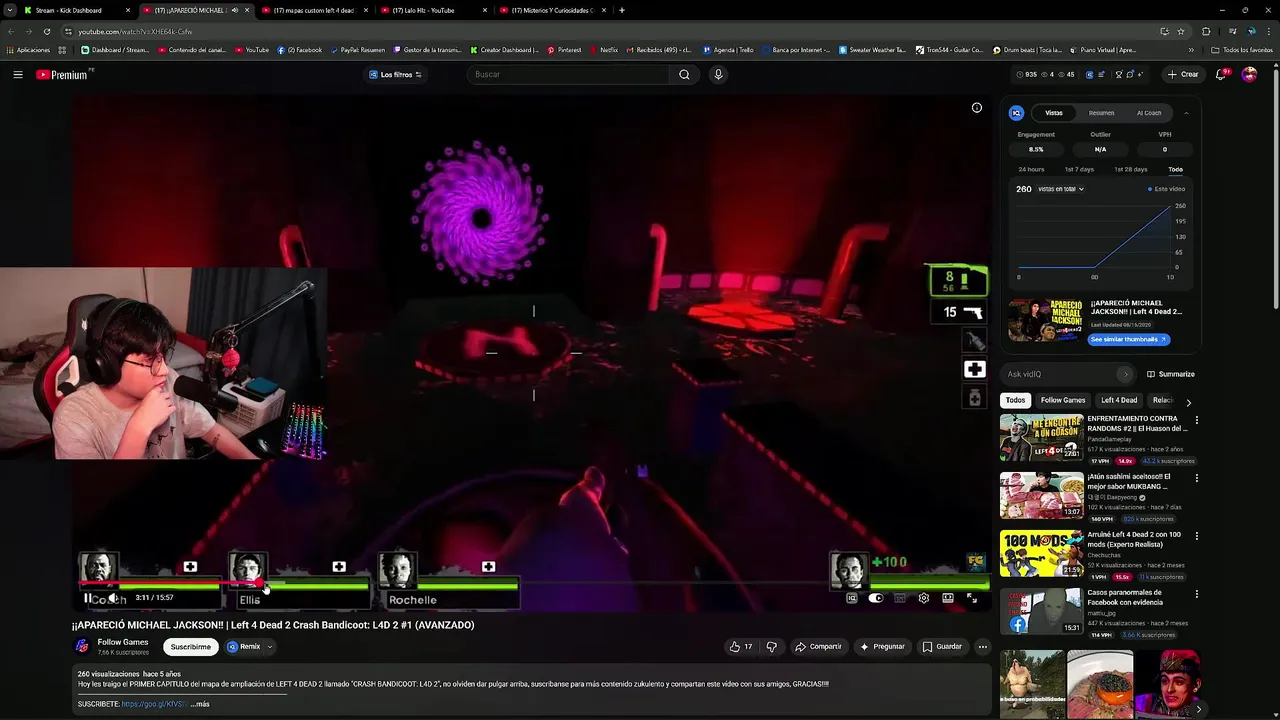1280x720 pixels.
Task: Focus the Buscar search field
Action: (568, 74)
